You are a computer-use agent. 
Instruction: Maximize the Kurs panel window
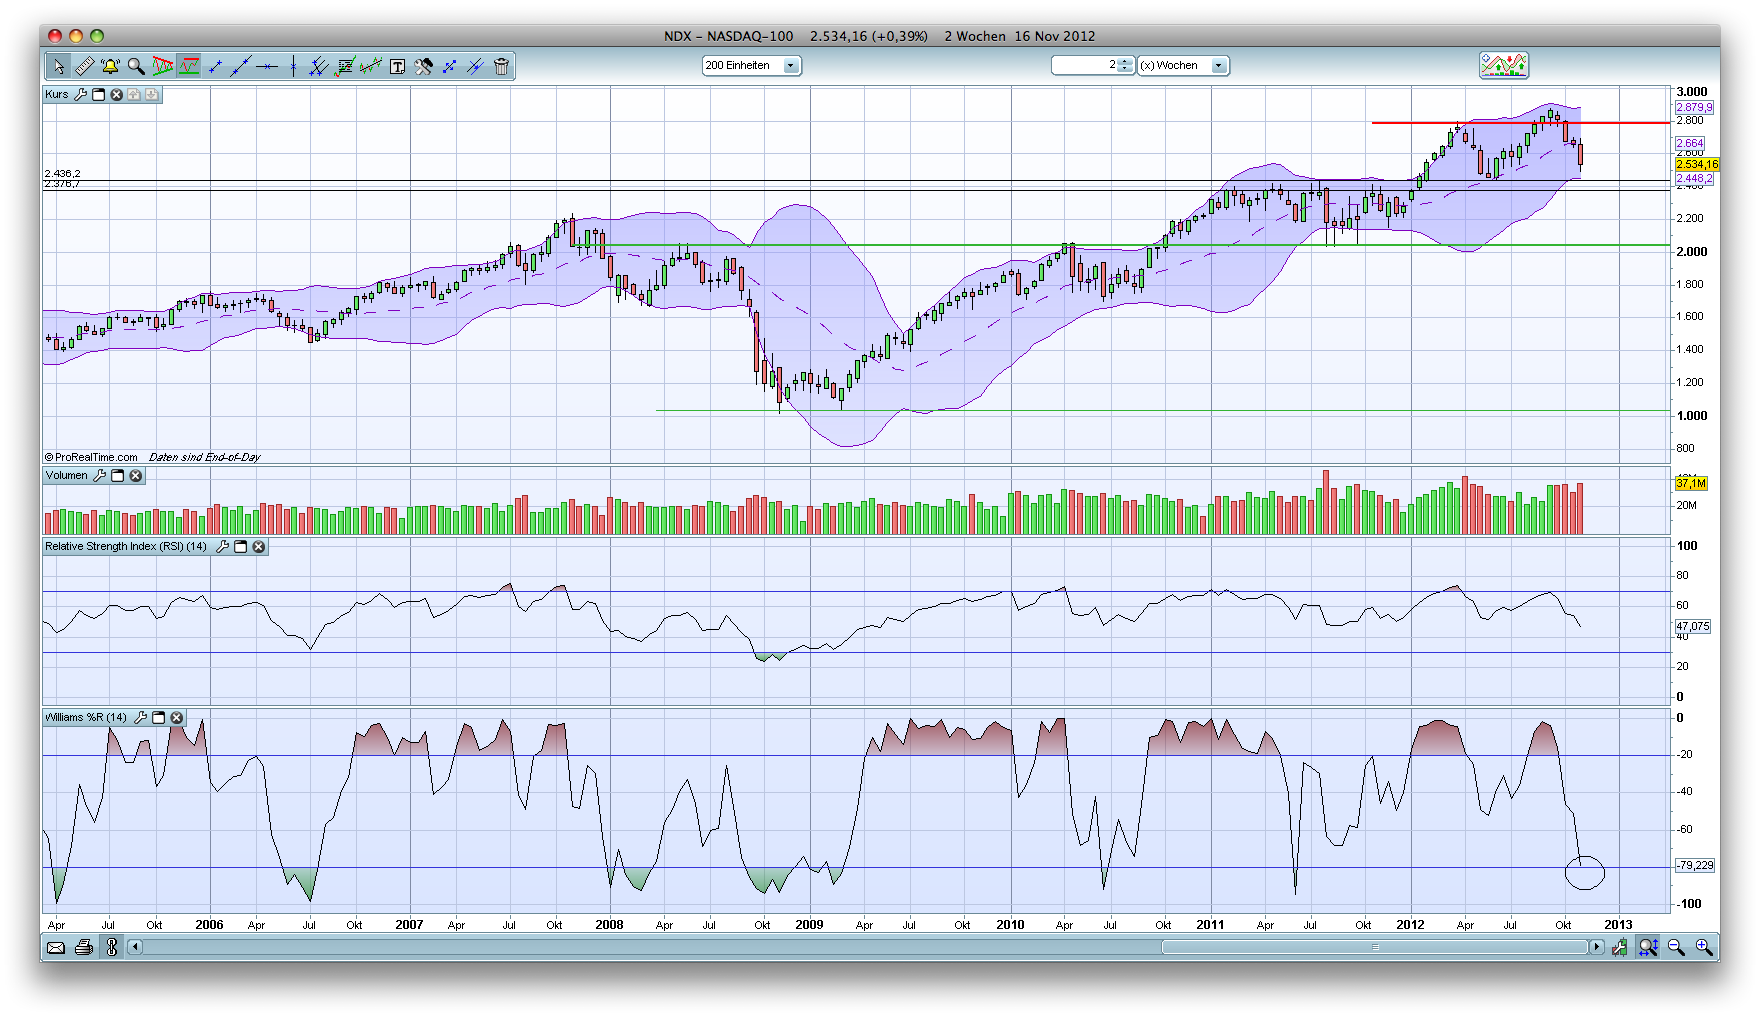(x=99, y=95)
